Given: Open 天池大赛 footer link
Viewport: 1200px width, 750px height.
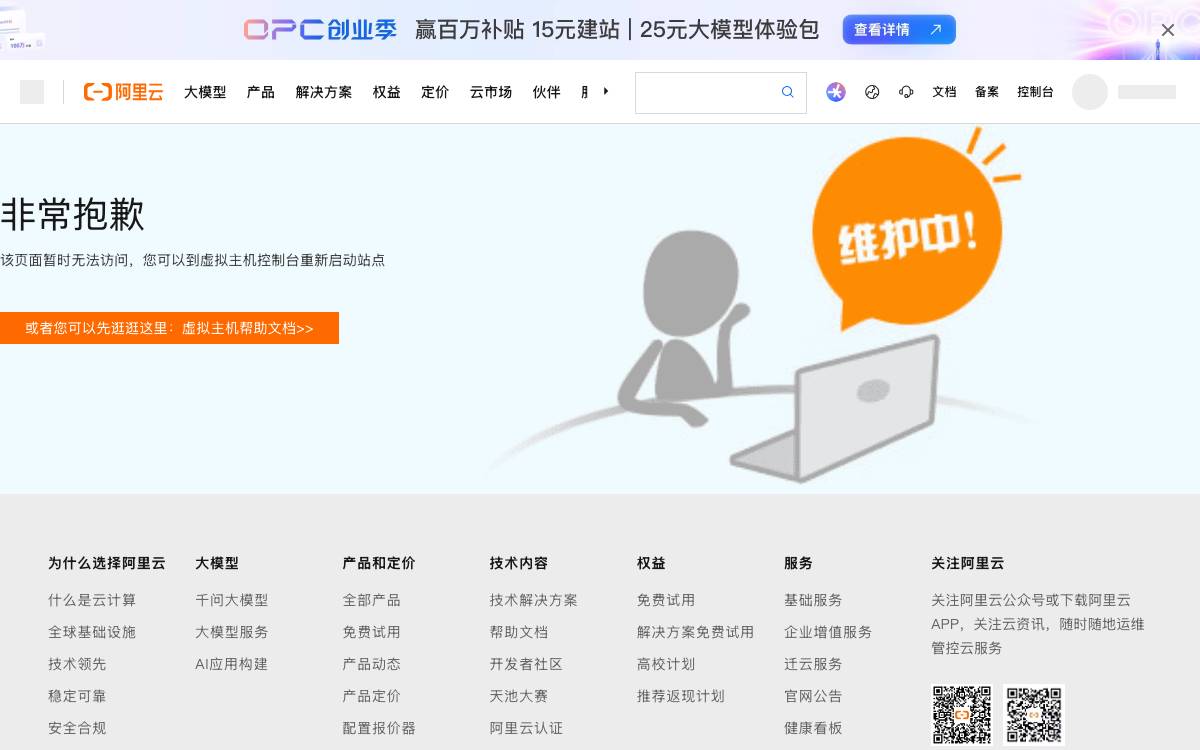Looking at the screenshot, I should (519, 696).
